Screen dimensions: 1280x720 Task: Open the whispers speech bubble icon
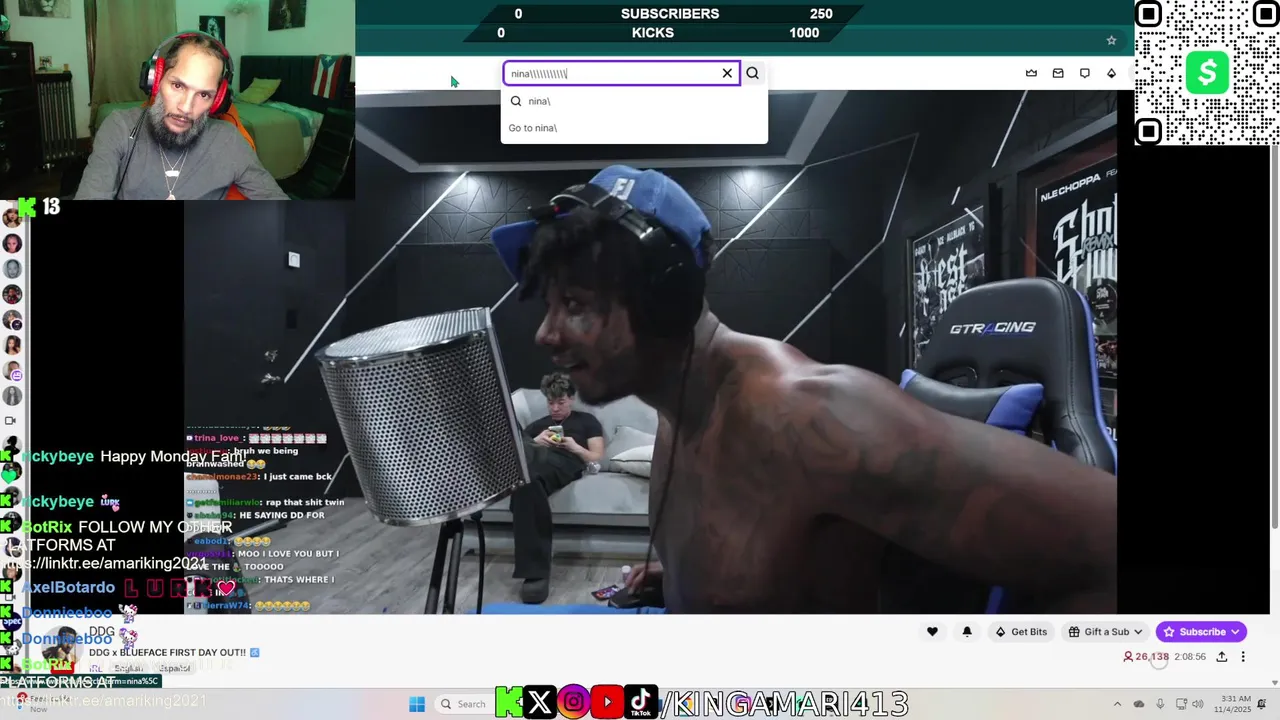(x=1084, y=73)
